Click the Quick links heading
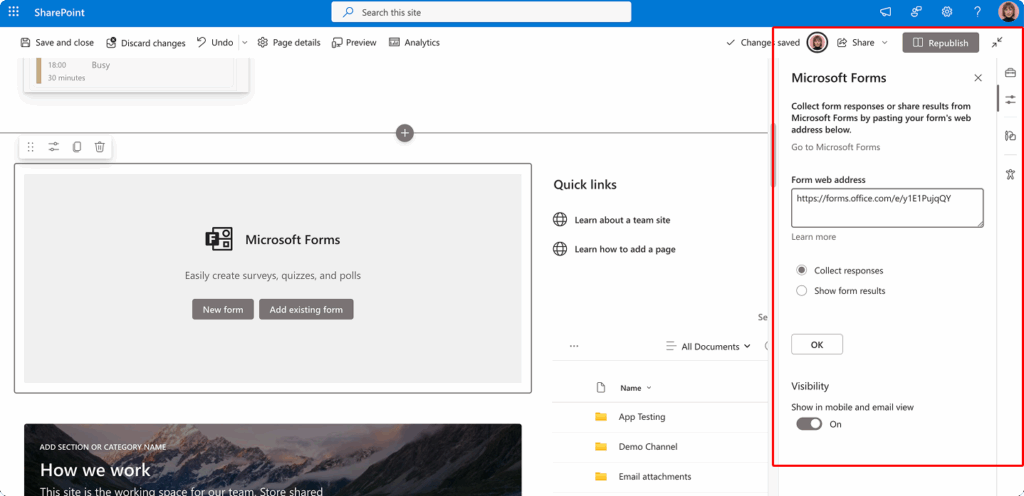This screenshot has width=1024, height=496. tap(584, 185)
